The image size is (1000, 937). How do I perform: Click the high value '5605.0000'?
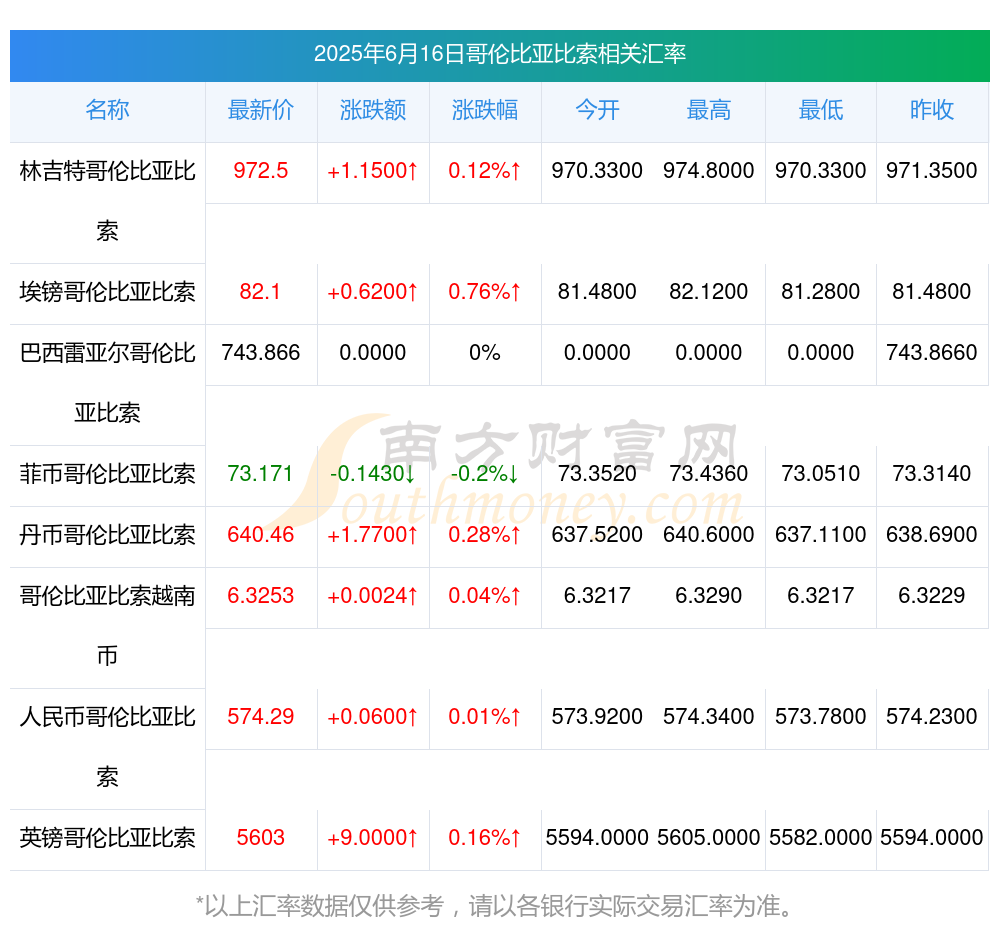click(709, 837)
